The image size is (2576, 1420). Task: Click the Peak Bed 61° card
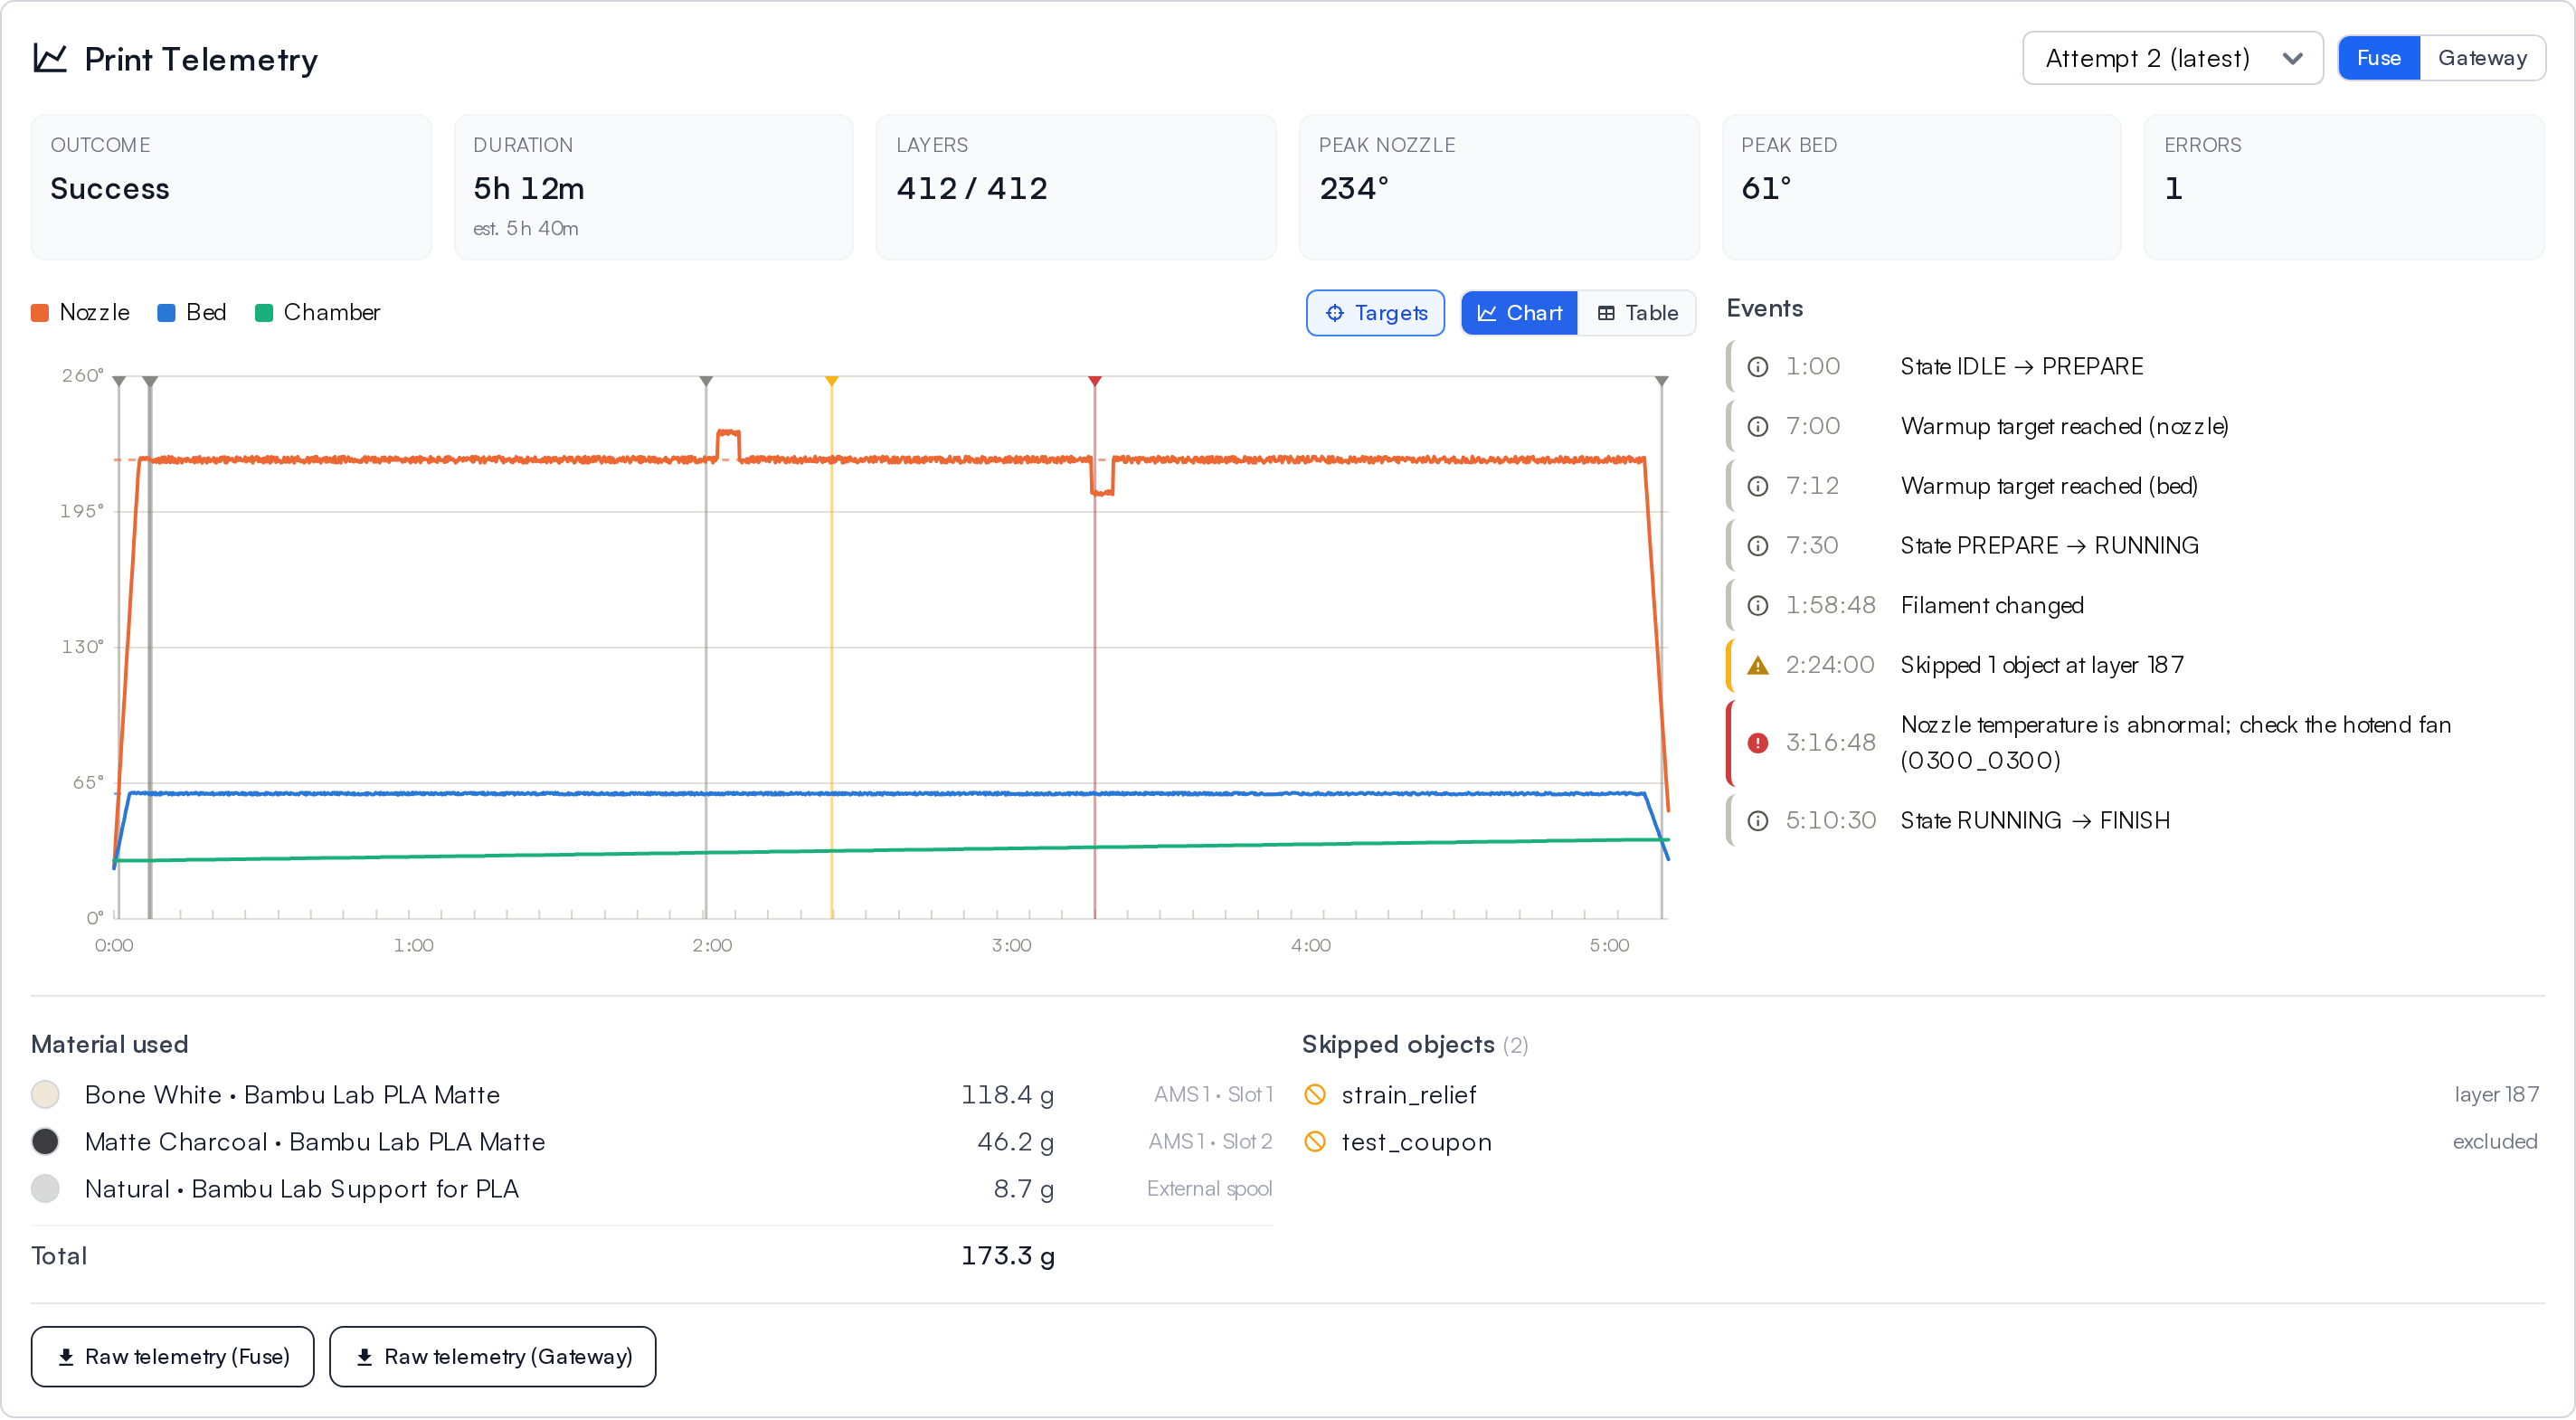1921,187
